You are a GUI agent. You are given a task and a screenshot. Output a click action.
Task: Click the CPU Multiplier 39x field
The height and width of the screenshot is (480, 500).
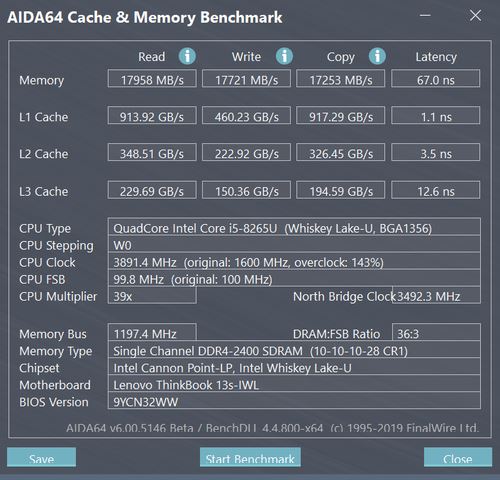(x=152, y=295)
